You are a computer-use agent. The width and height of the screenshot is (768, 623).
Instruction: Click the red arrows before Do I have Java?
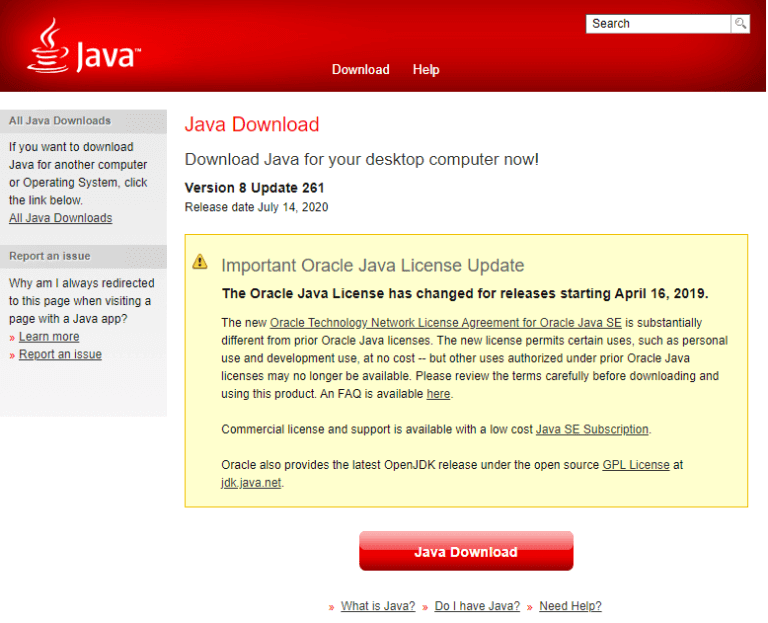click(x=425, y=607)
